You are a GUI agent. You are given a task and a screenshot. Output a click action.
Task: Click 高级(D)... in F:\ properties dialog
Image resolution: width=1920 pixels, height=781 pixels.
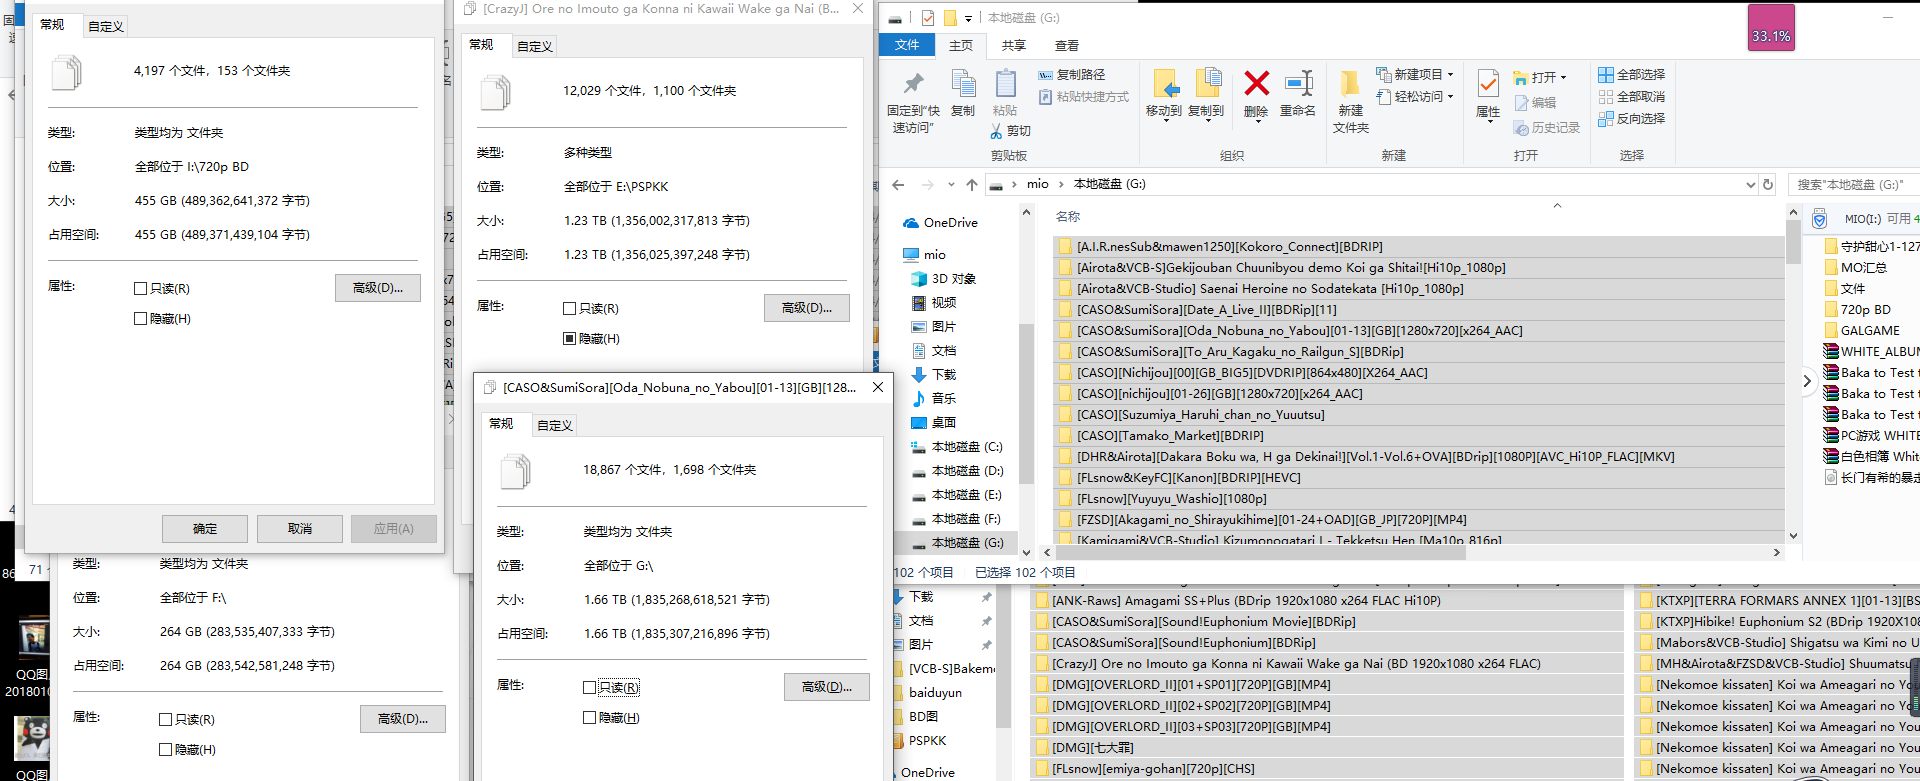(403, 719)
